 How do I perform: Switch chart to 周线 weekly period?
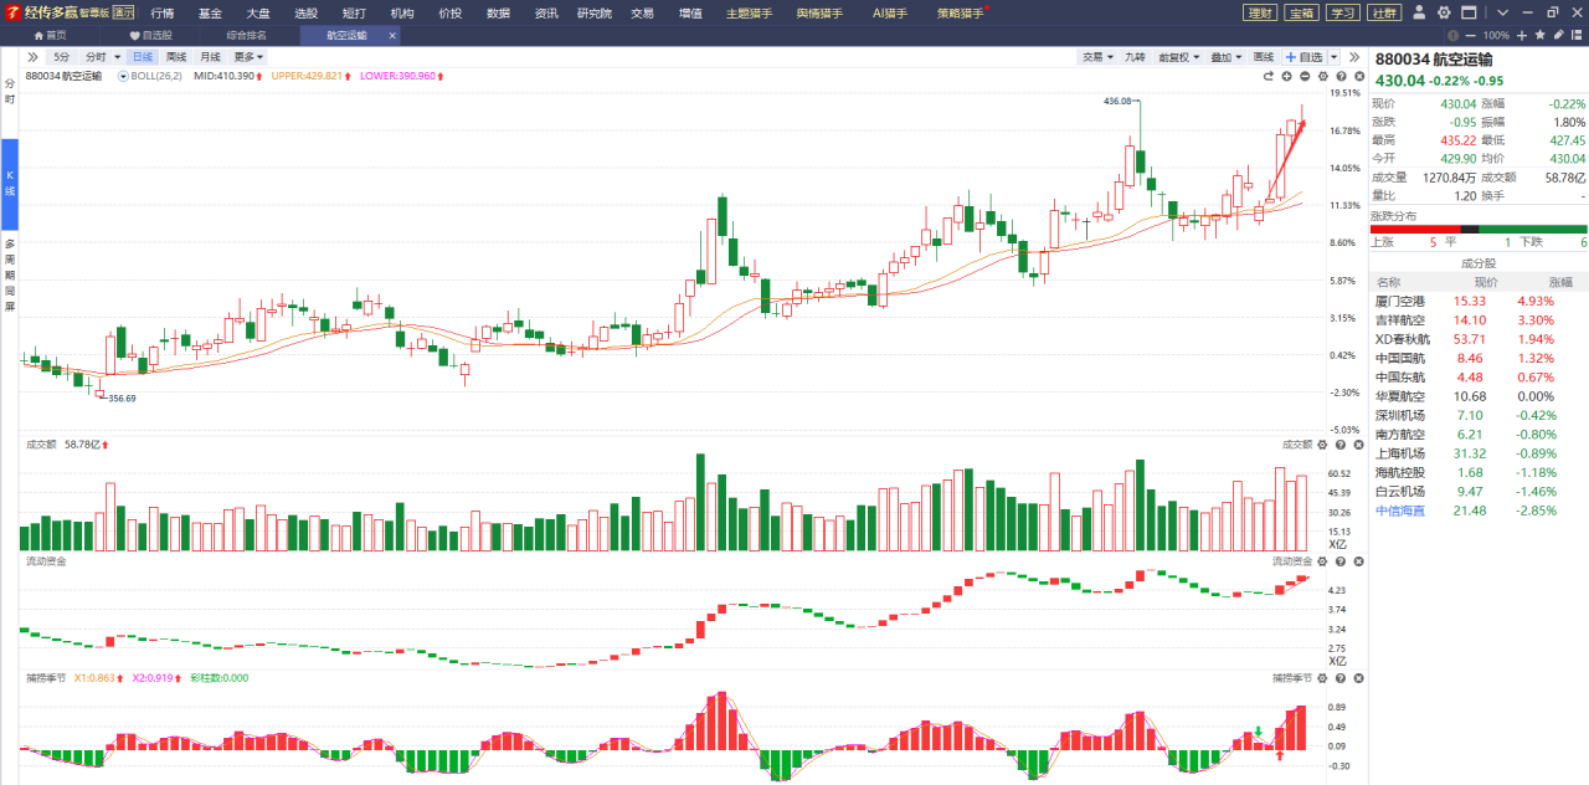tap(176, 57)
